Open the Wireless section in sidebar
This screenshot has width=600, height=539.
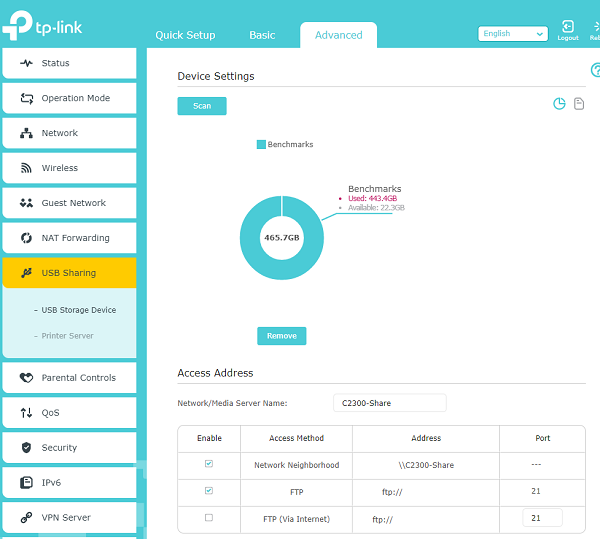click(69, 168)
